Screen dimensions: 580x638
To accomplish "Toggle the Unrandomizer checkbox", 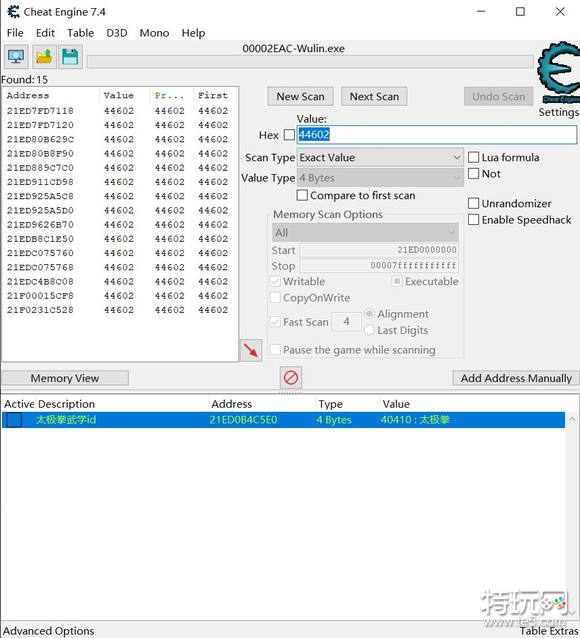I will click(473, 203).
